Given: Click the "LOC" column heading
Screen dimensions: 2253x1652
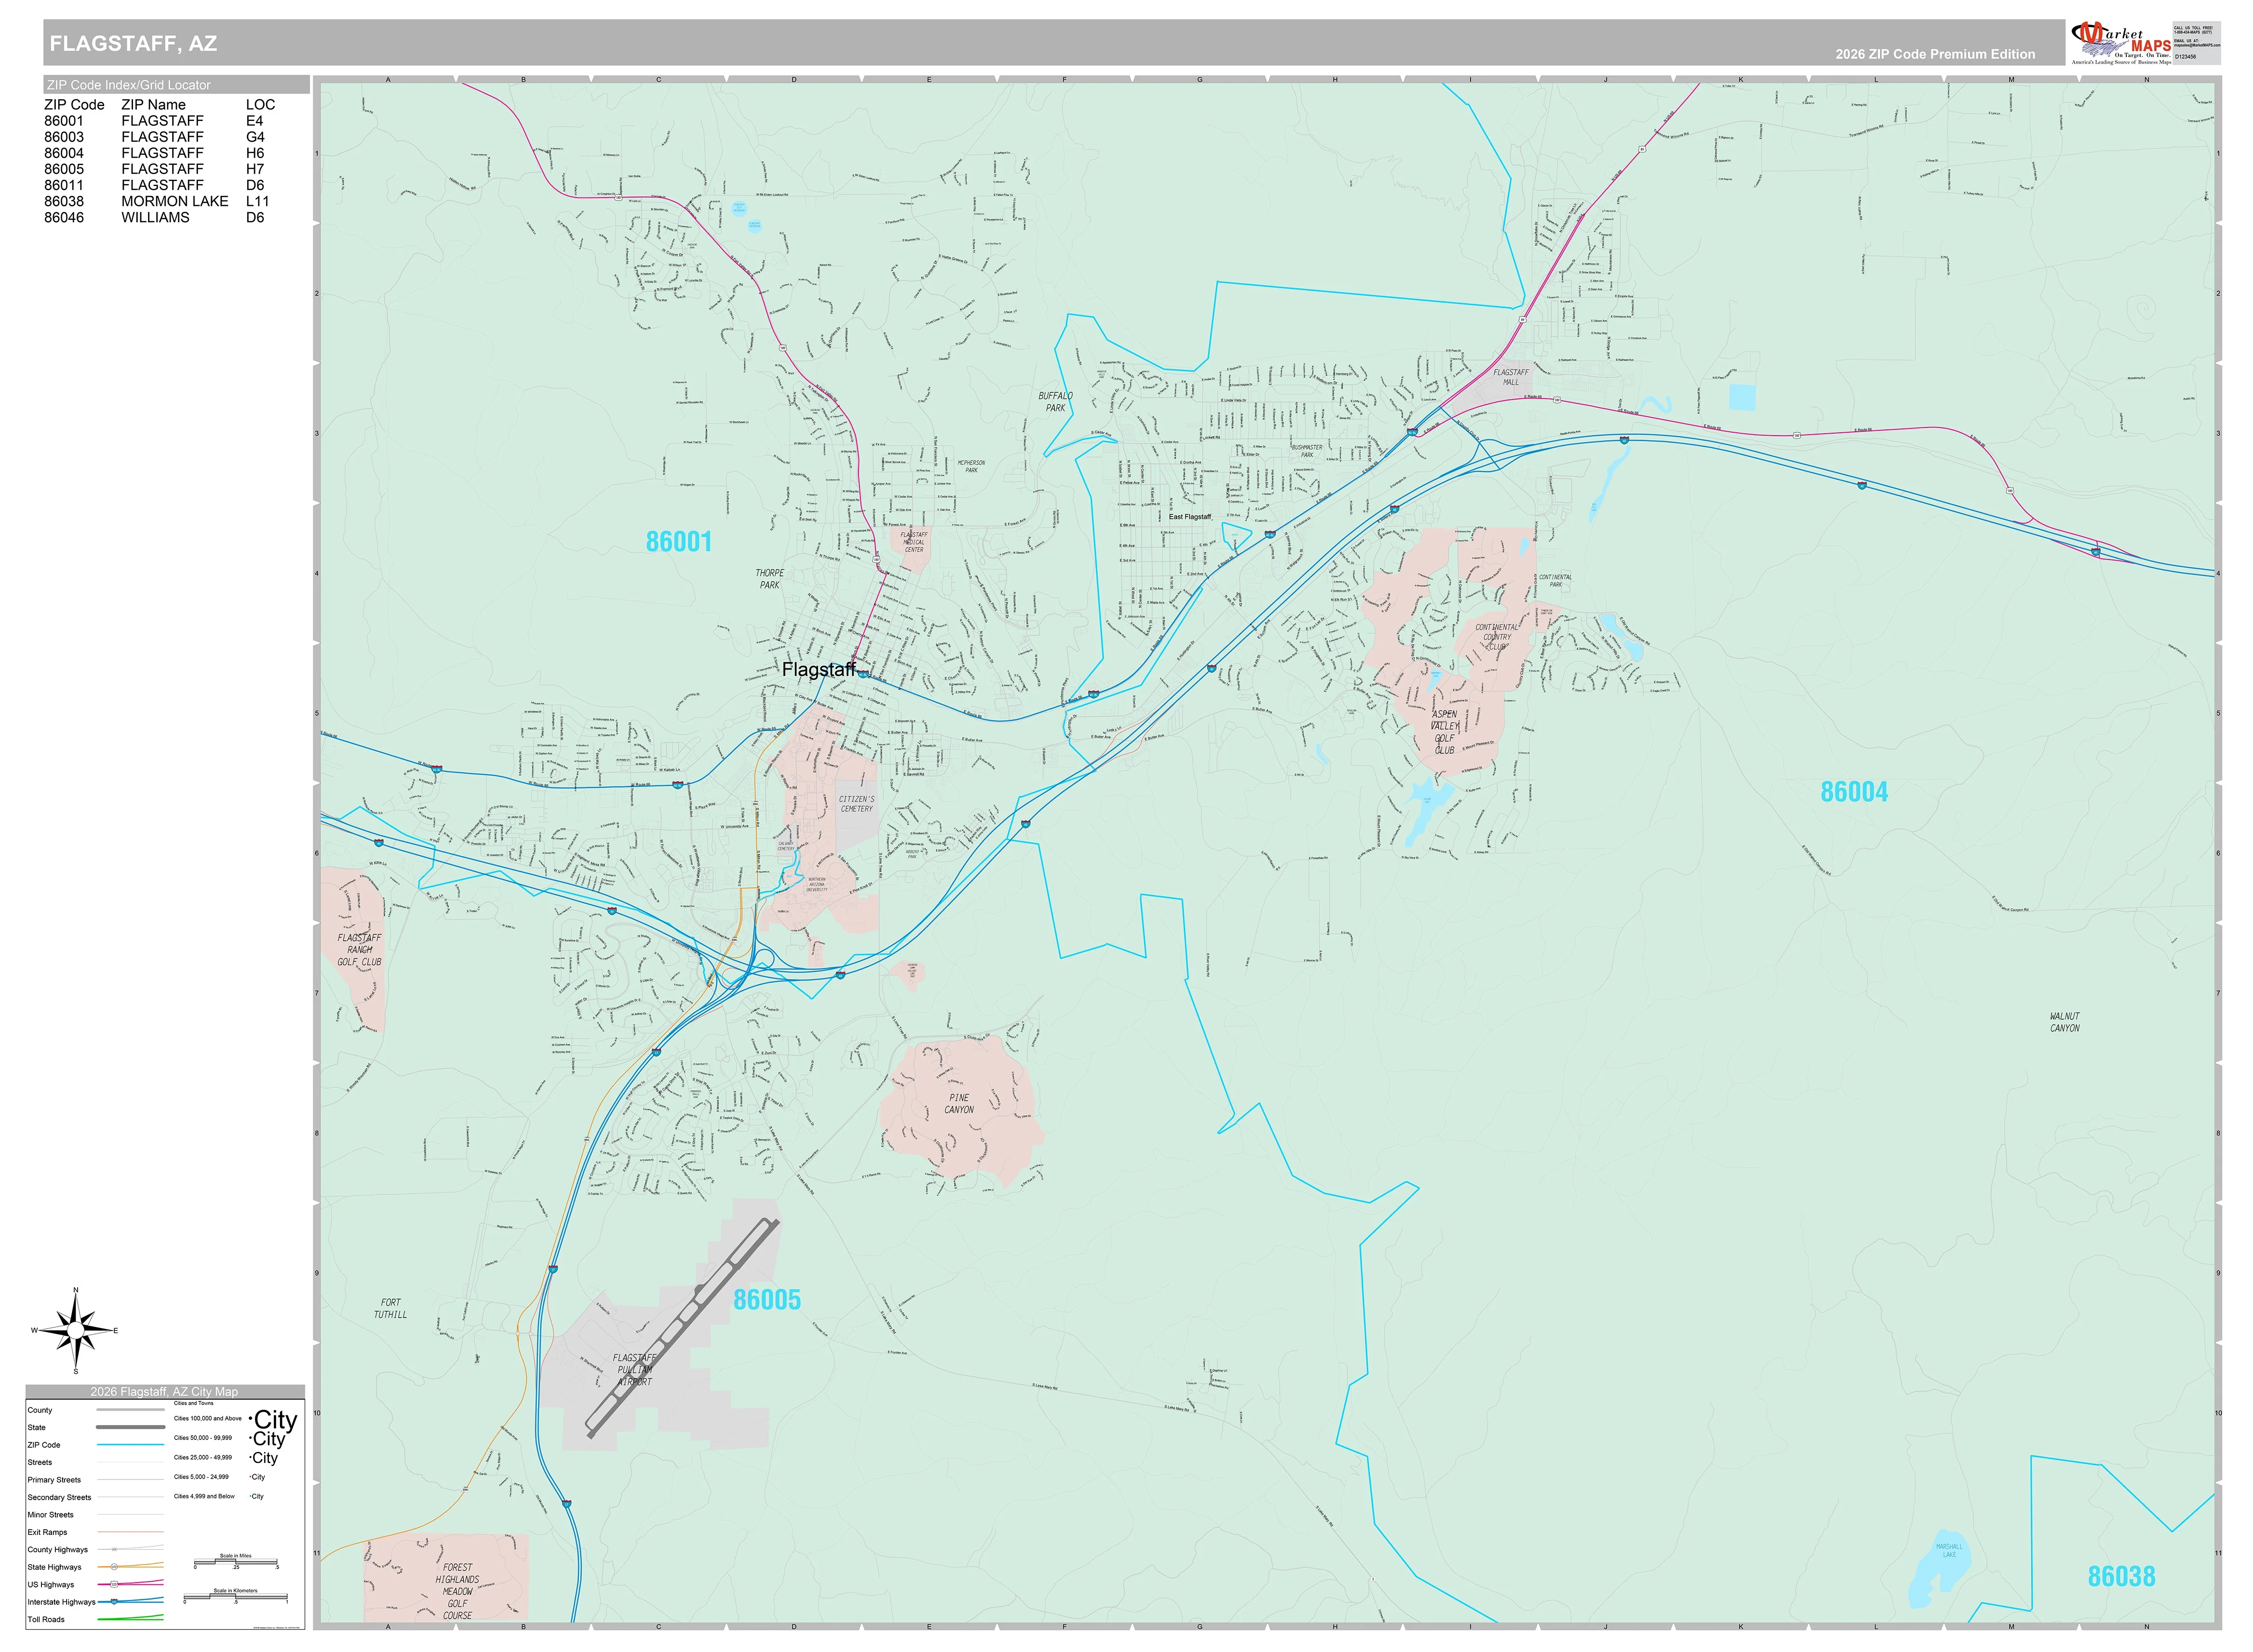Looking at the screenshot, I should click(x=260, y=105).
